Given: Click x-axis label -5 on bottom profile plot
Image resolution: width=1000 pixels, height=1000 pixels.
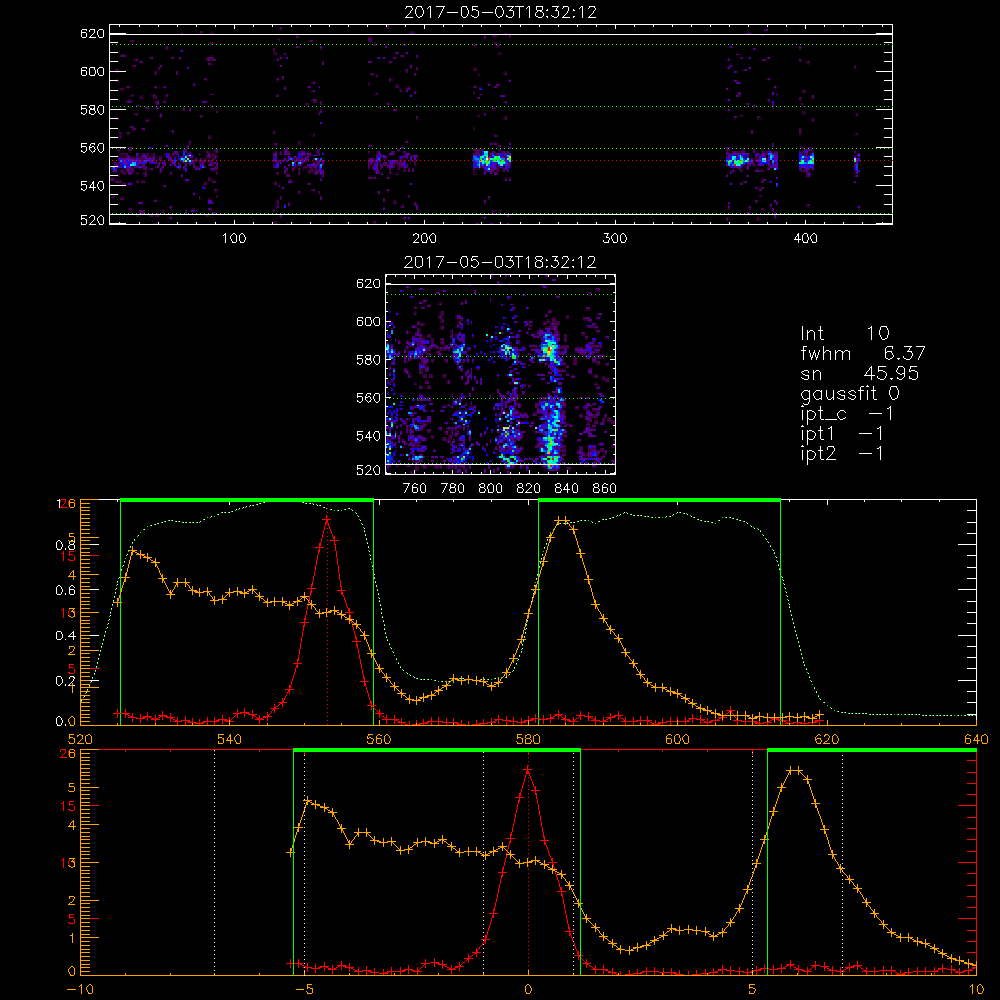Looking at the screenshot, I should pyautogui.click(x=305, y=990).
